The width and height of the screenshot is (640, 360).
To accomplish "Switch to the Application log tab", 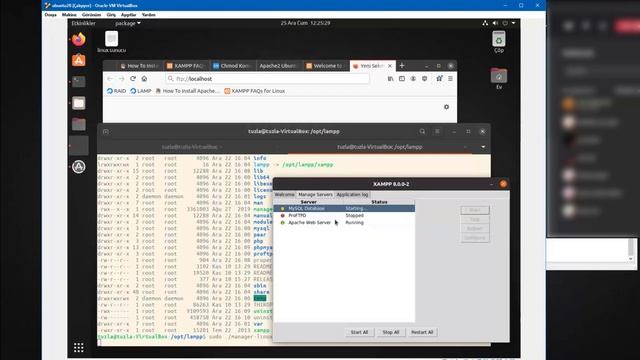I will pyautogui.click(x=352, y=195).
